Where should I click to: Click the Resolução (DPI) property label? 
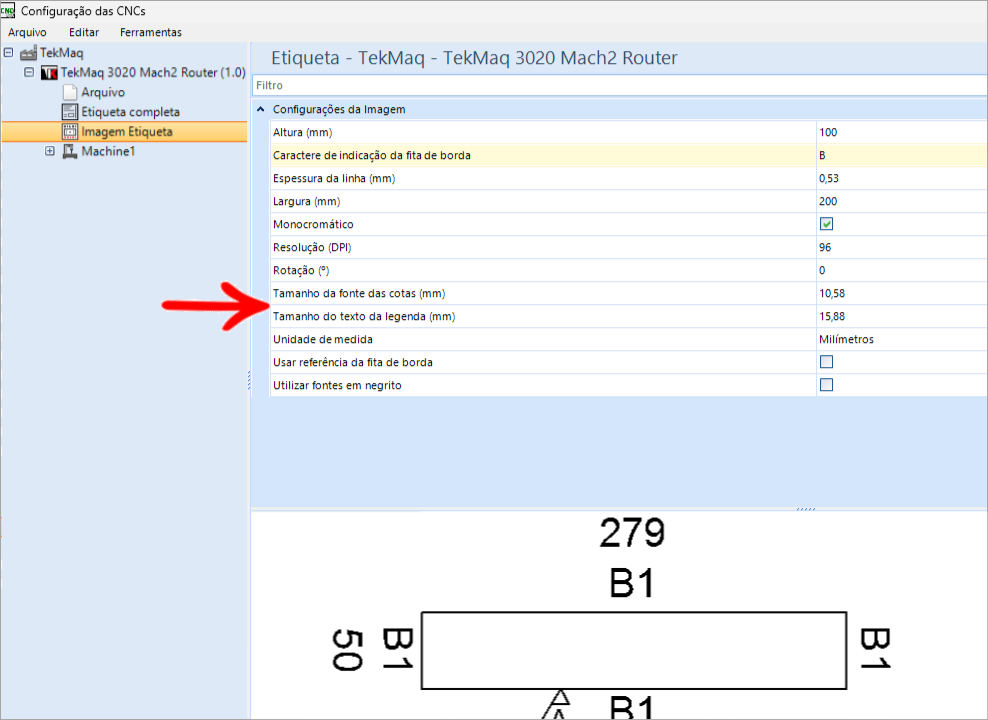(312, 247)
